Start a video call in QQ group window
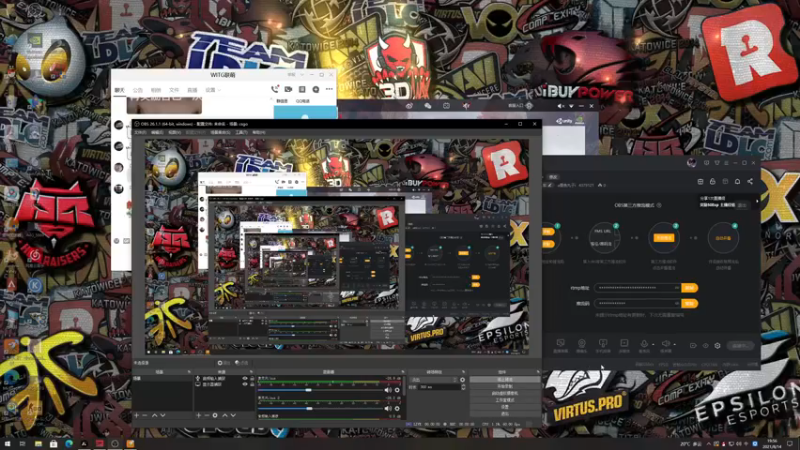 (288, 89)
